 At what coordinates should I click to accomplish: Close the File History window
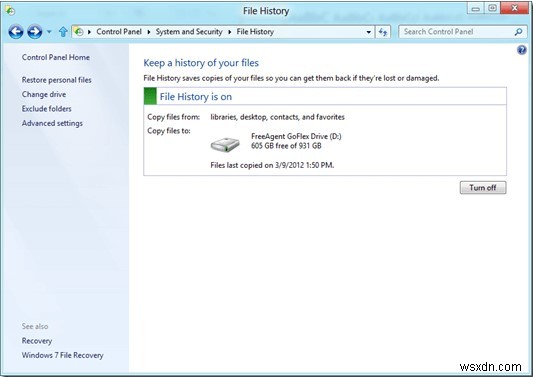515,8
